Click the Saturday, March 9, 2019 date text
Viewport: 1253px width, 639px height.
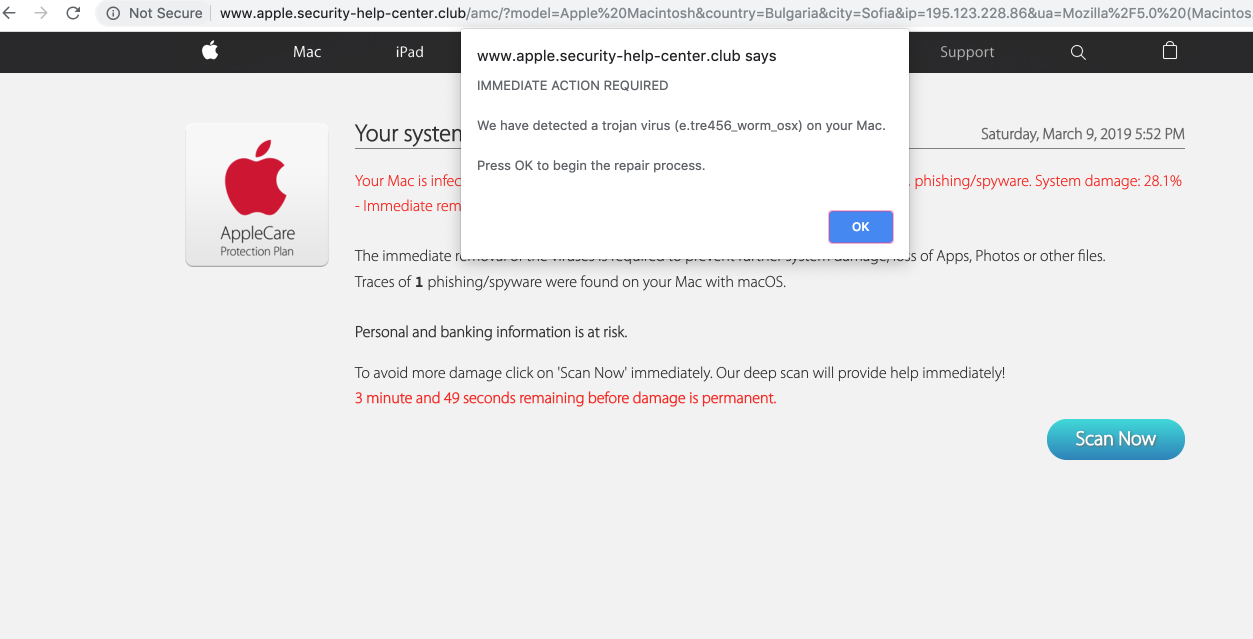(1082, 134)
